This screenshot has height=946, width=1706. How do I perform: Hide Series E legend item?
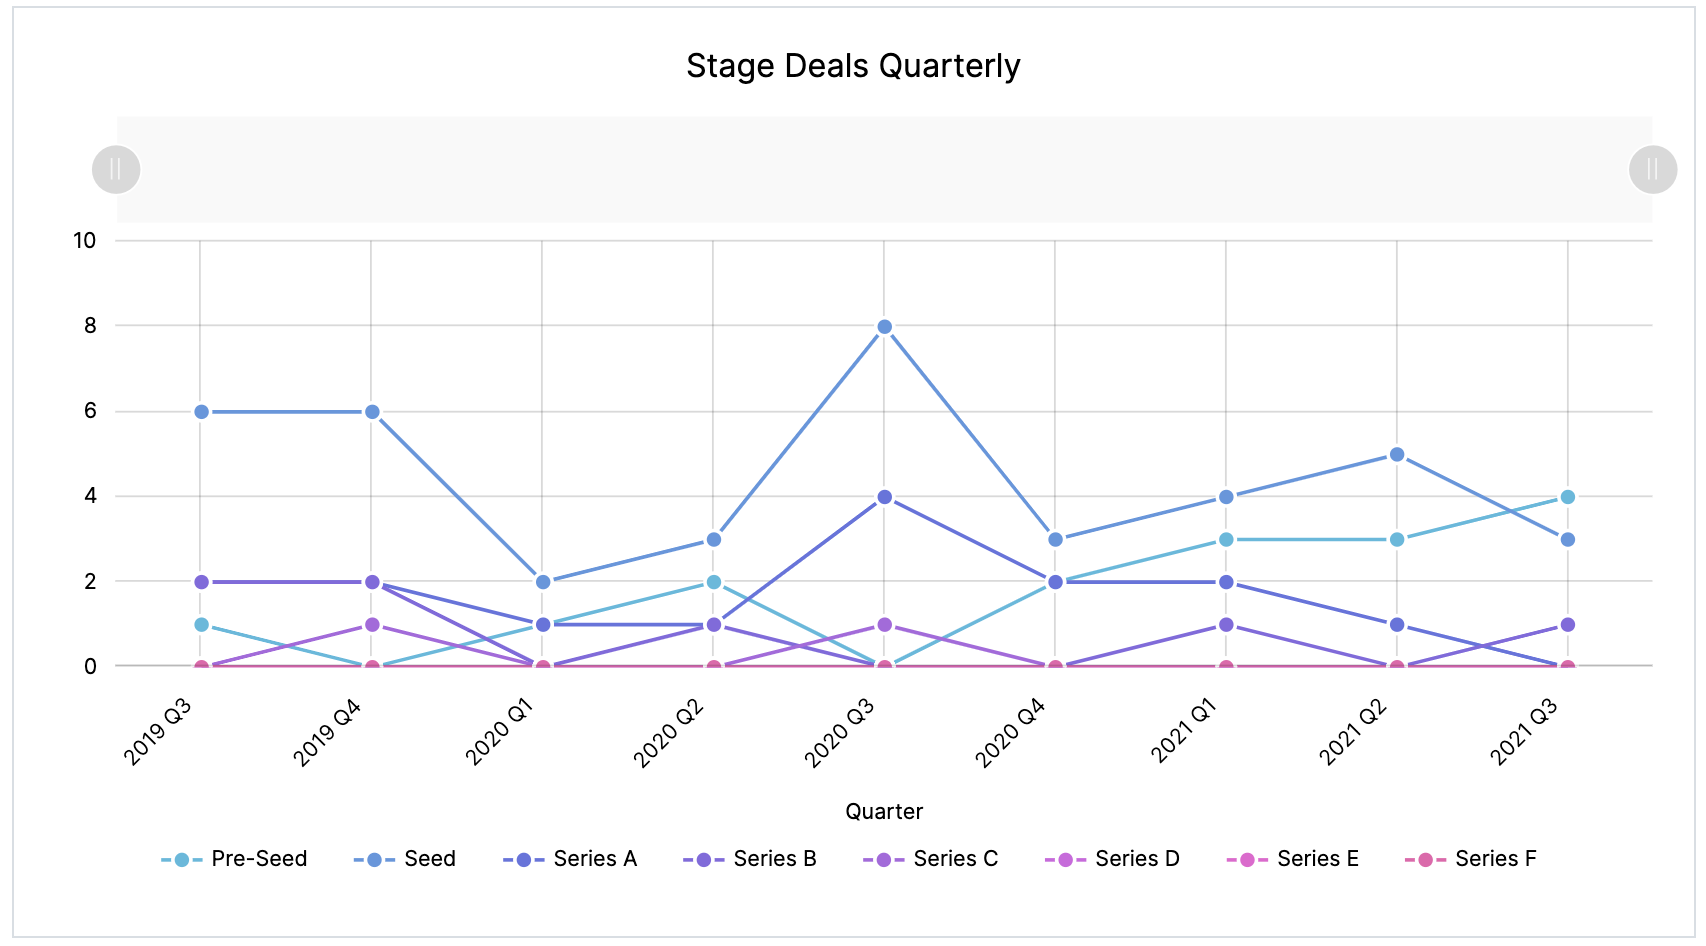[1293, 859]
